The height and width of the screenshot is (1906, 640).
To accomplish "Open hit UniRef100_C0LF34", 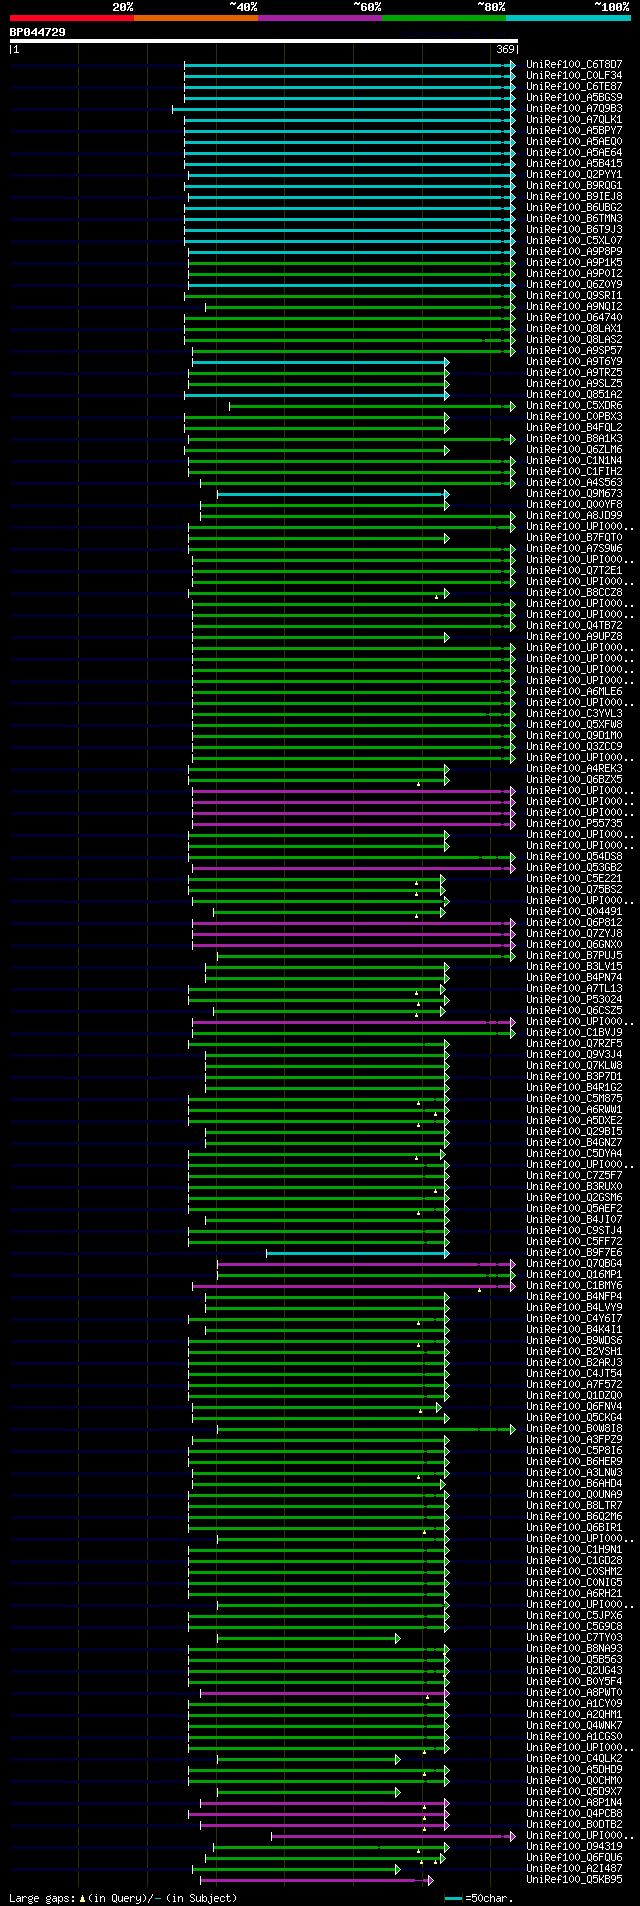I will pos(574,75).
